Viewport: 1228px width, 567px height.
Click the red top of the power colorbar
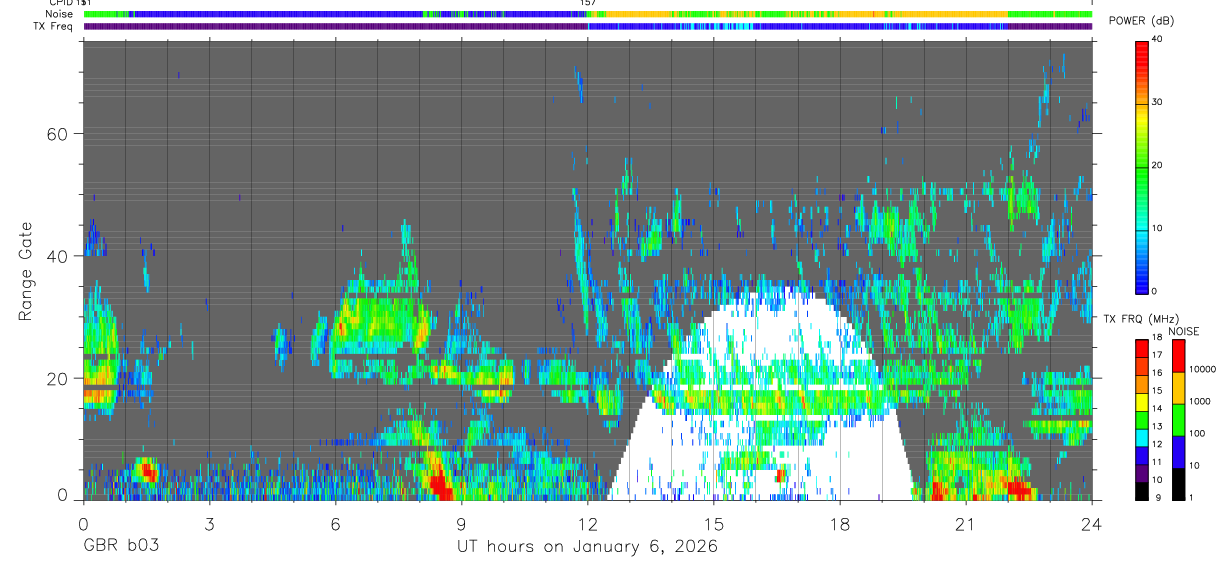1141,50
